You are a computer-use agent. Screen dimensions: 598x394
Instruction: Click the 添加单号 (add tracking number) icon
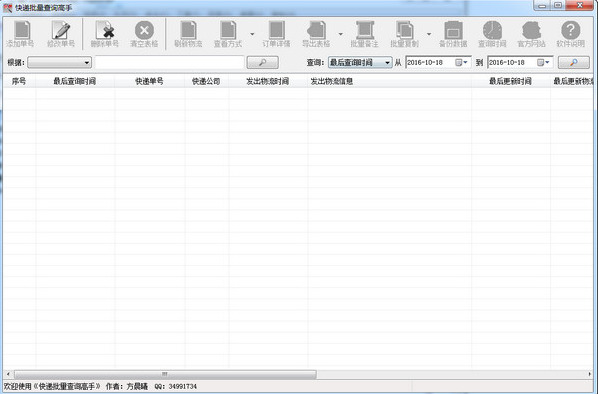tap(21, 30)
